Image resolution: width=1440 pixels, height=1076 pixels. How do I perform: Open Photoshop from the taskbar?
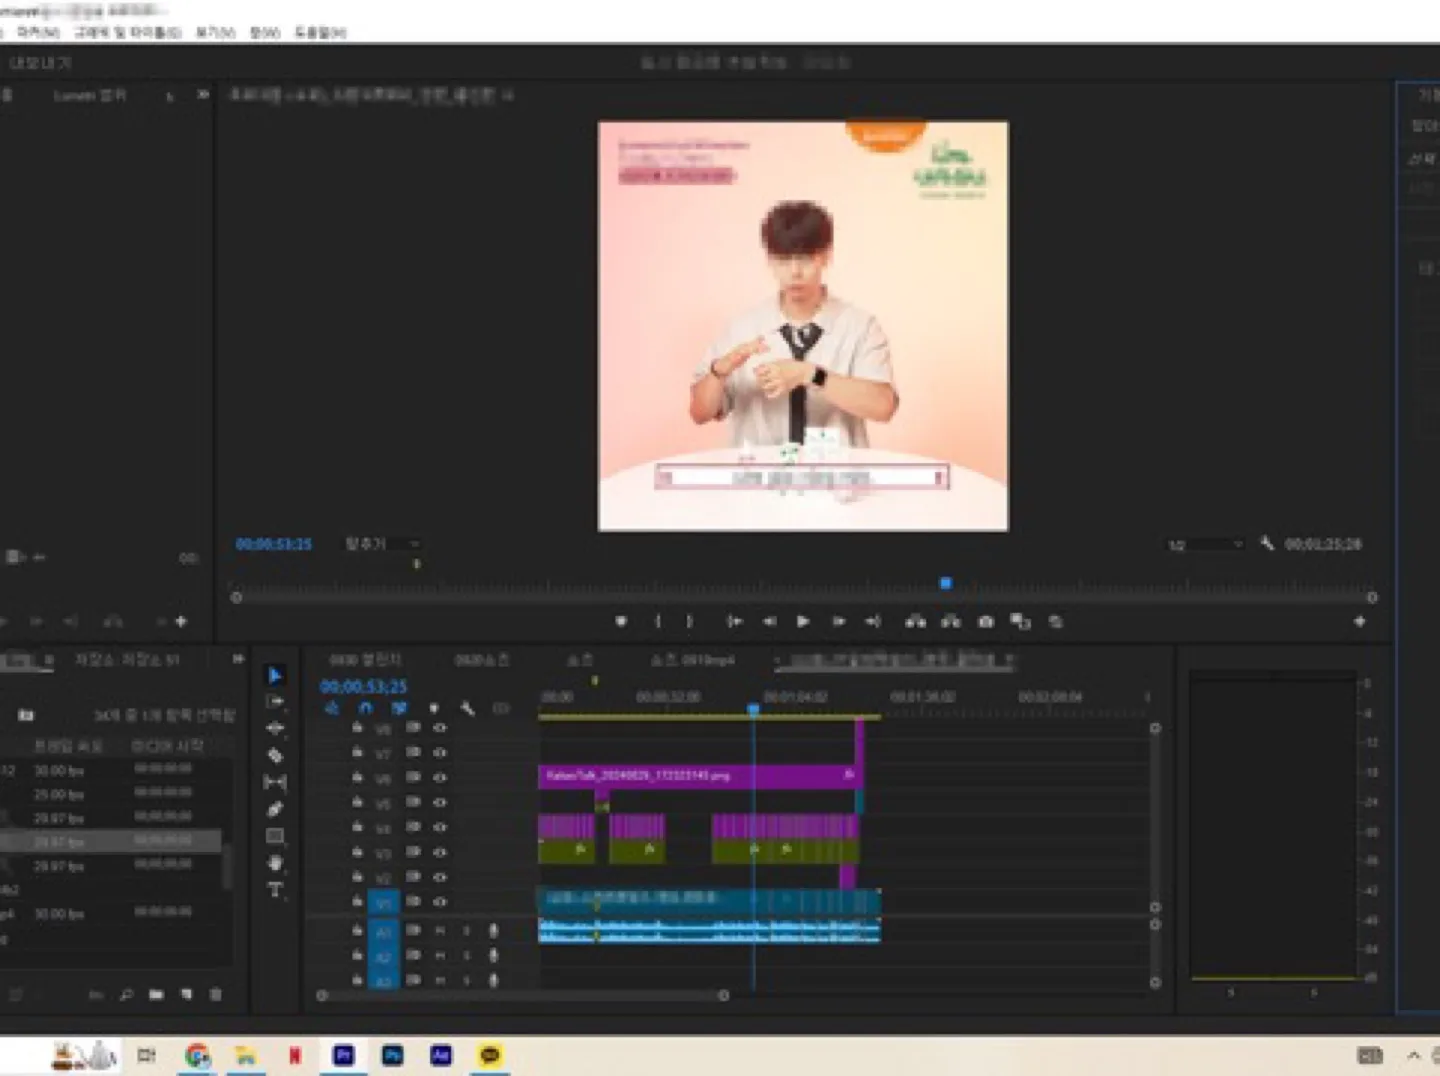point(392,1055)
